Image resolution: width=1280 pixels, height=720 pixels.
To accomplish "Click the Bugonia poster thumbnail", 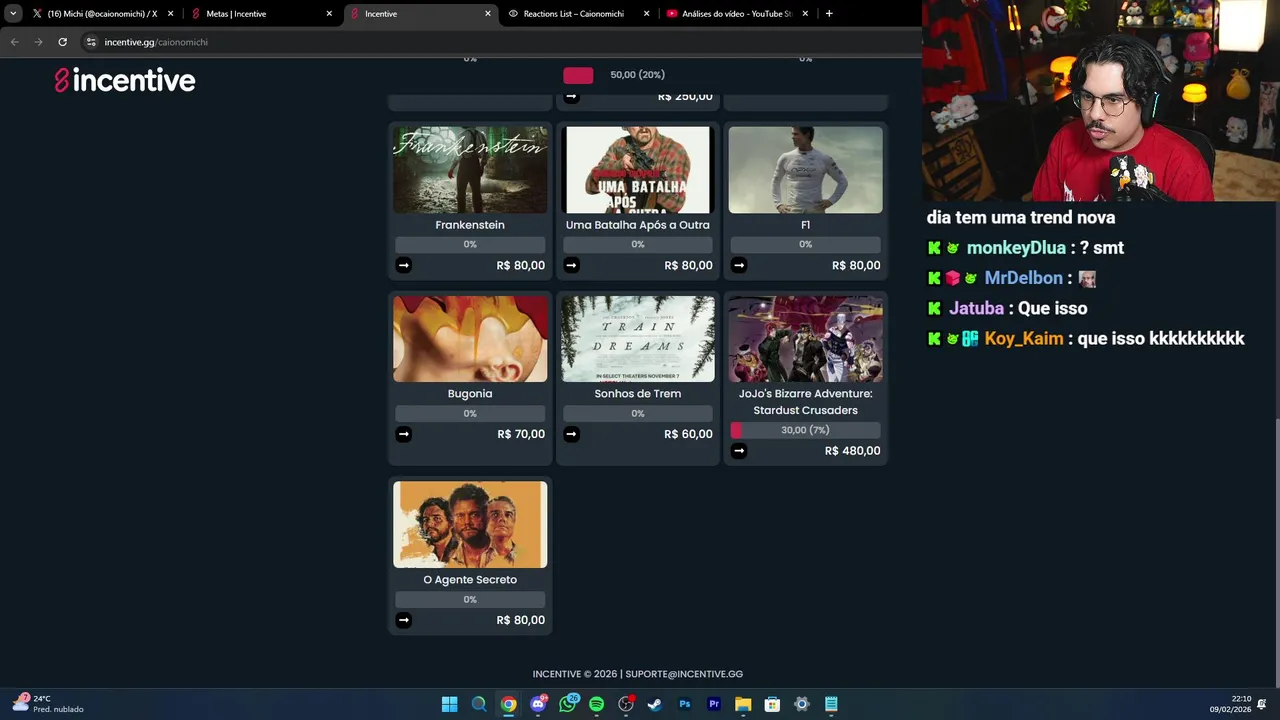I will [x=470, y=339].
